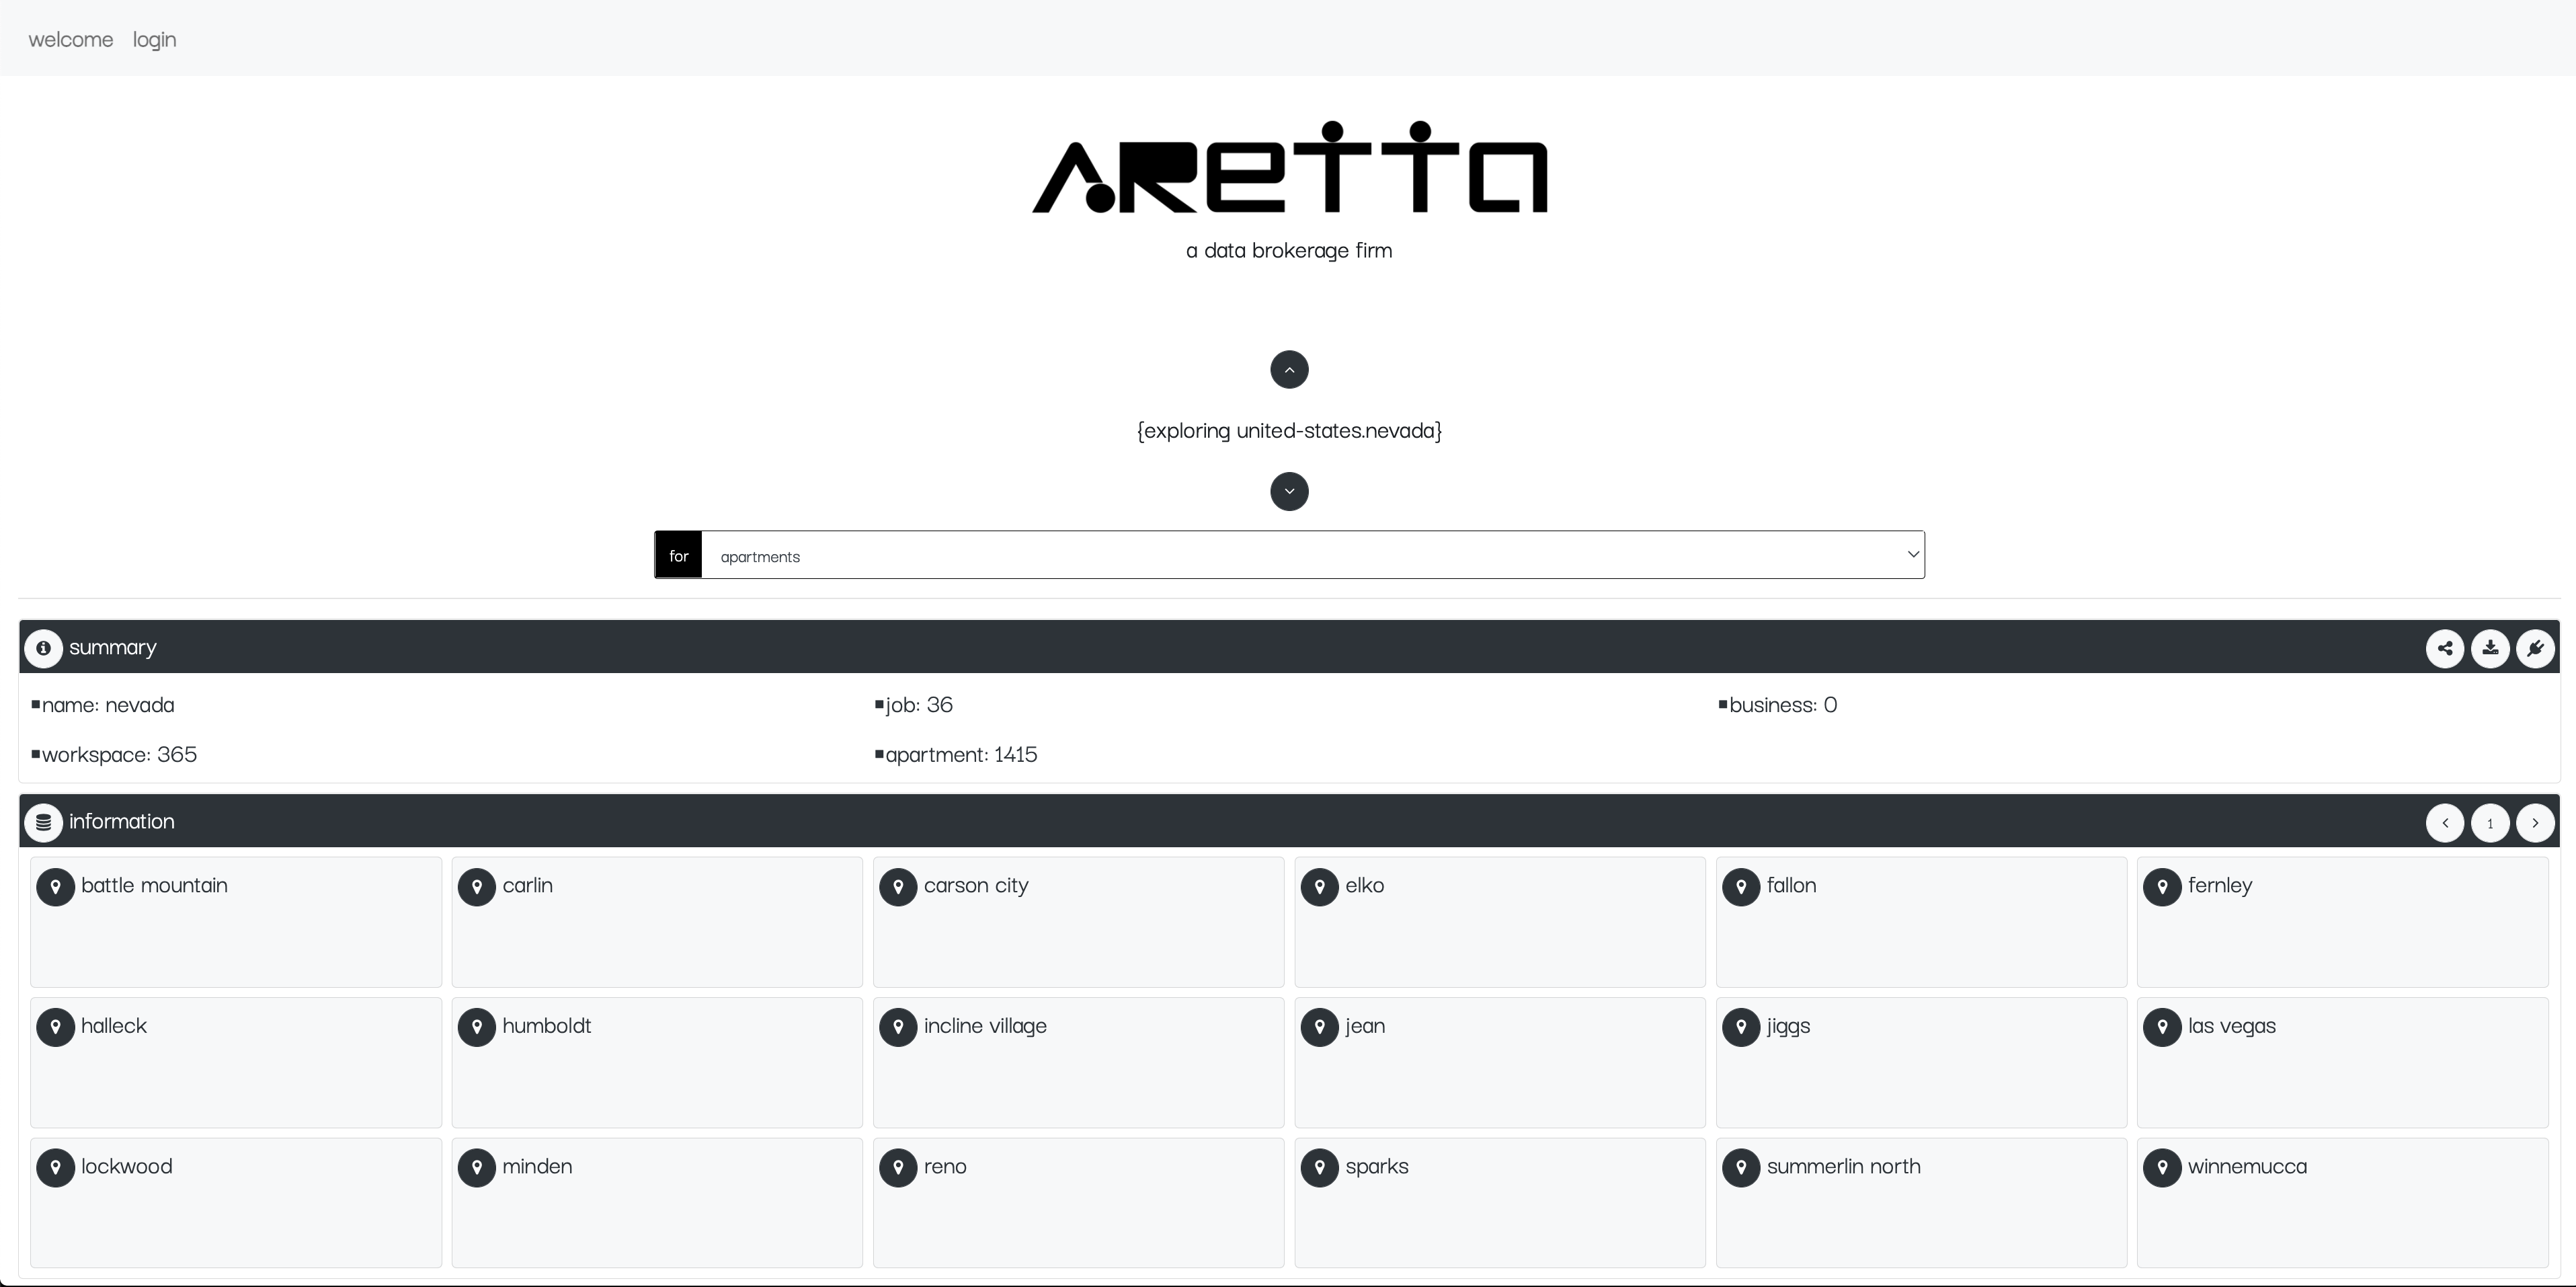2576x1287 pixels.
Task: Open the winnemucca city name
Action: pos(2247,1166)
